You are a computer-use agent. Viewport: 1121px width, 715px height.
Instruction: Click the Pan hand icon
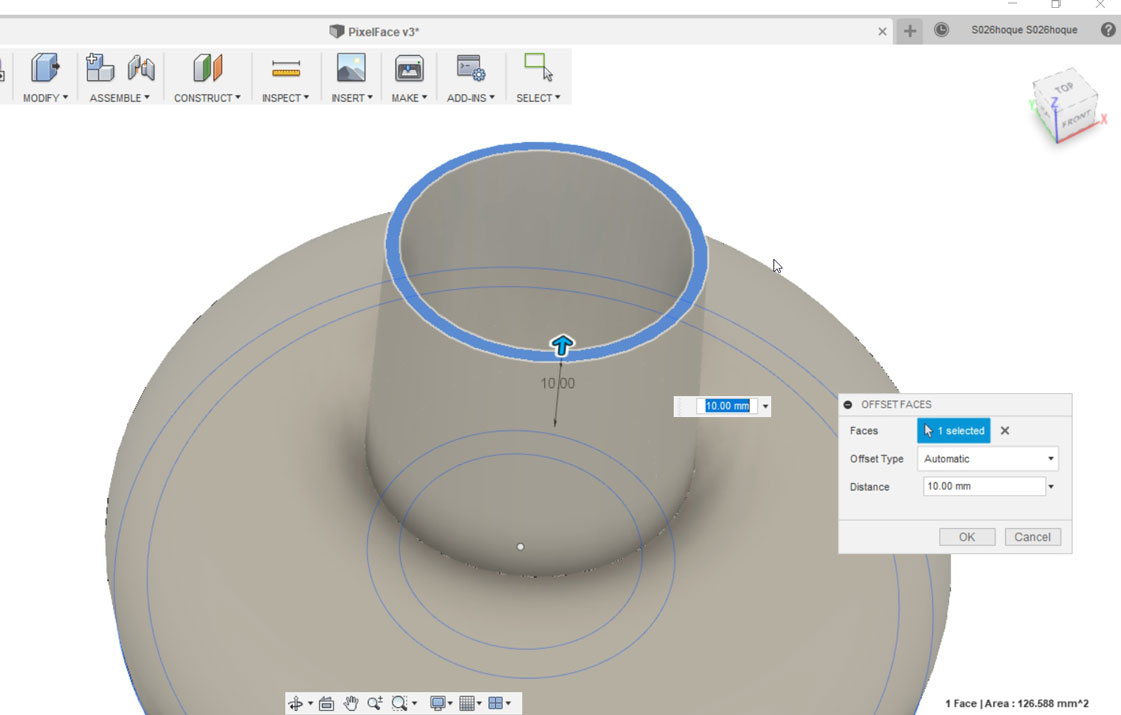pos(350,704)
